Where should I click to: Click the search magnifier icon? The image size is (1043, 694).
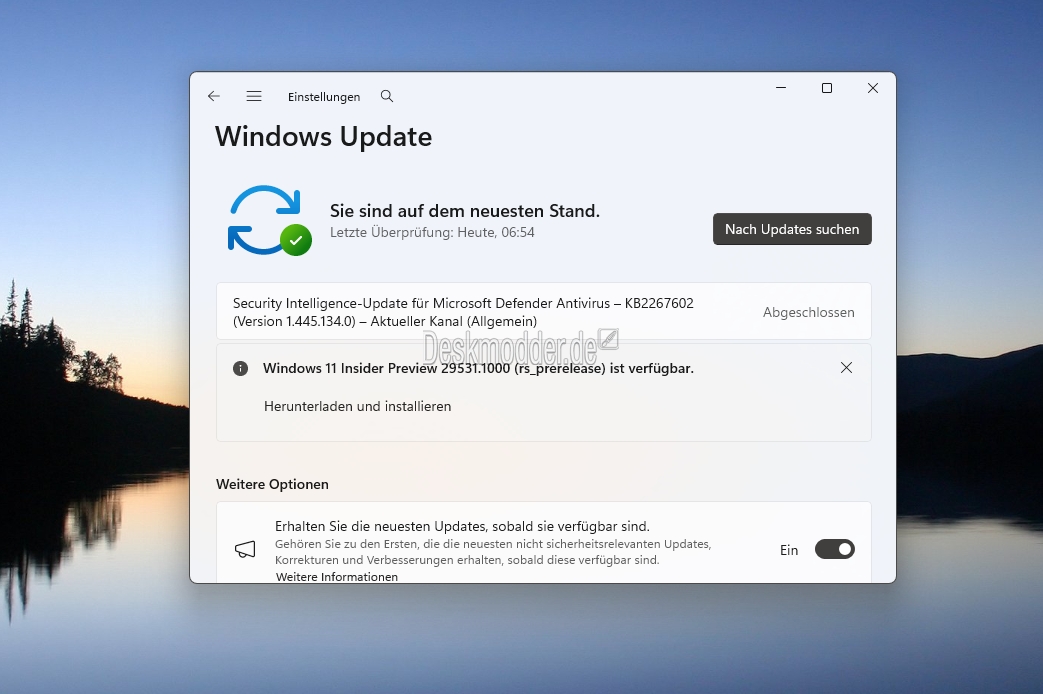pos(387,97)
